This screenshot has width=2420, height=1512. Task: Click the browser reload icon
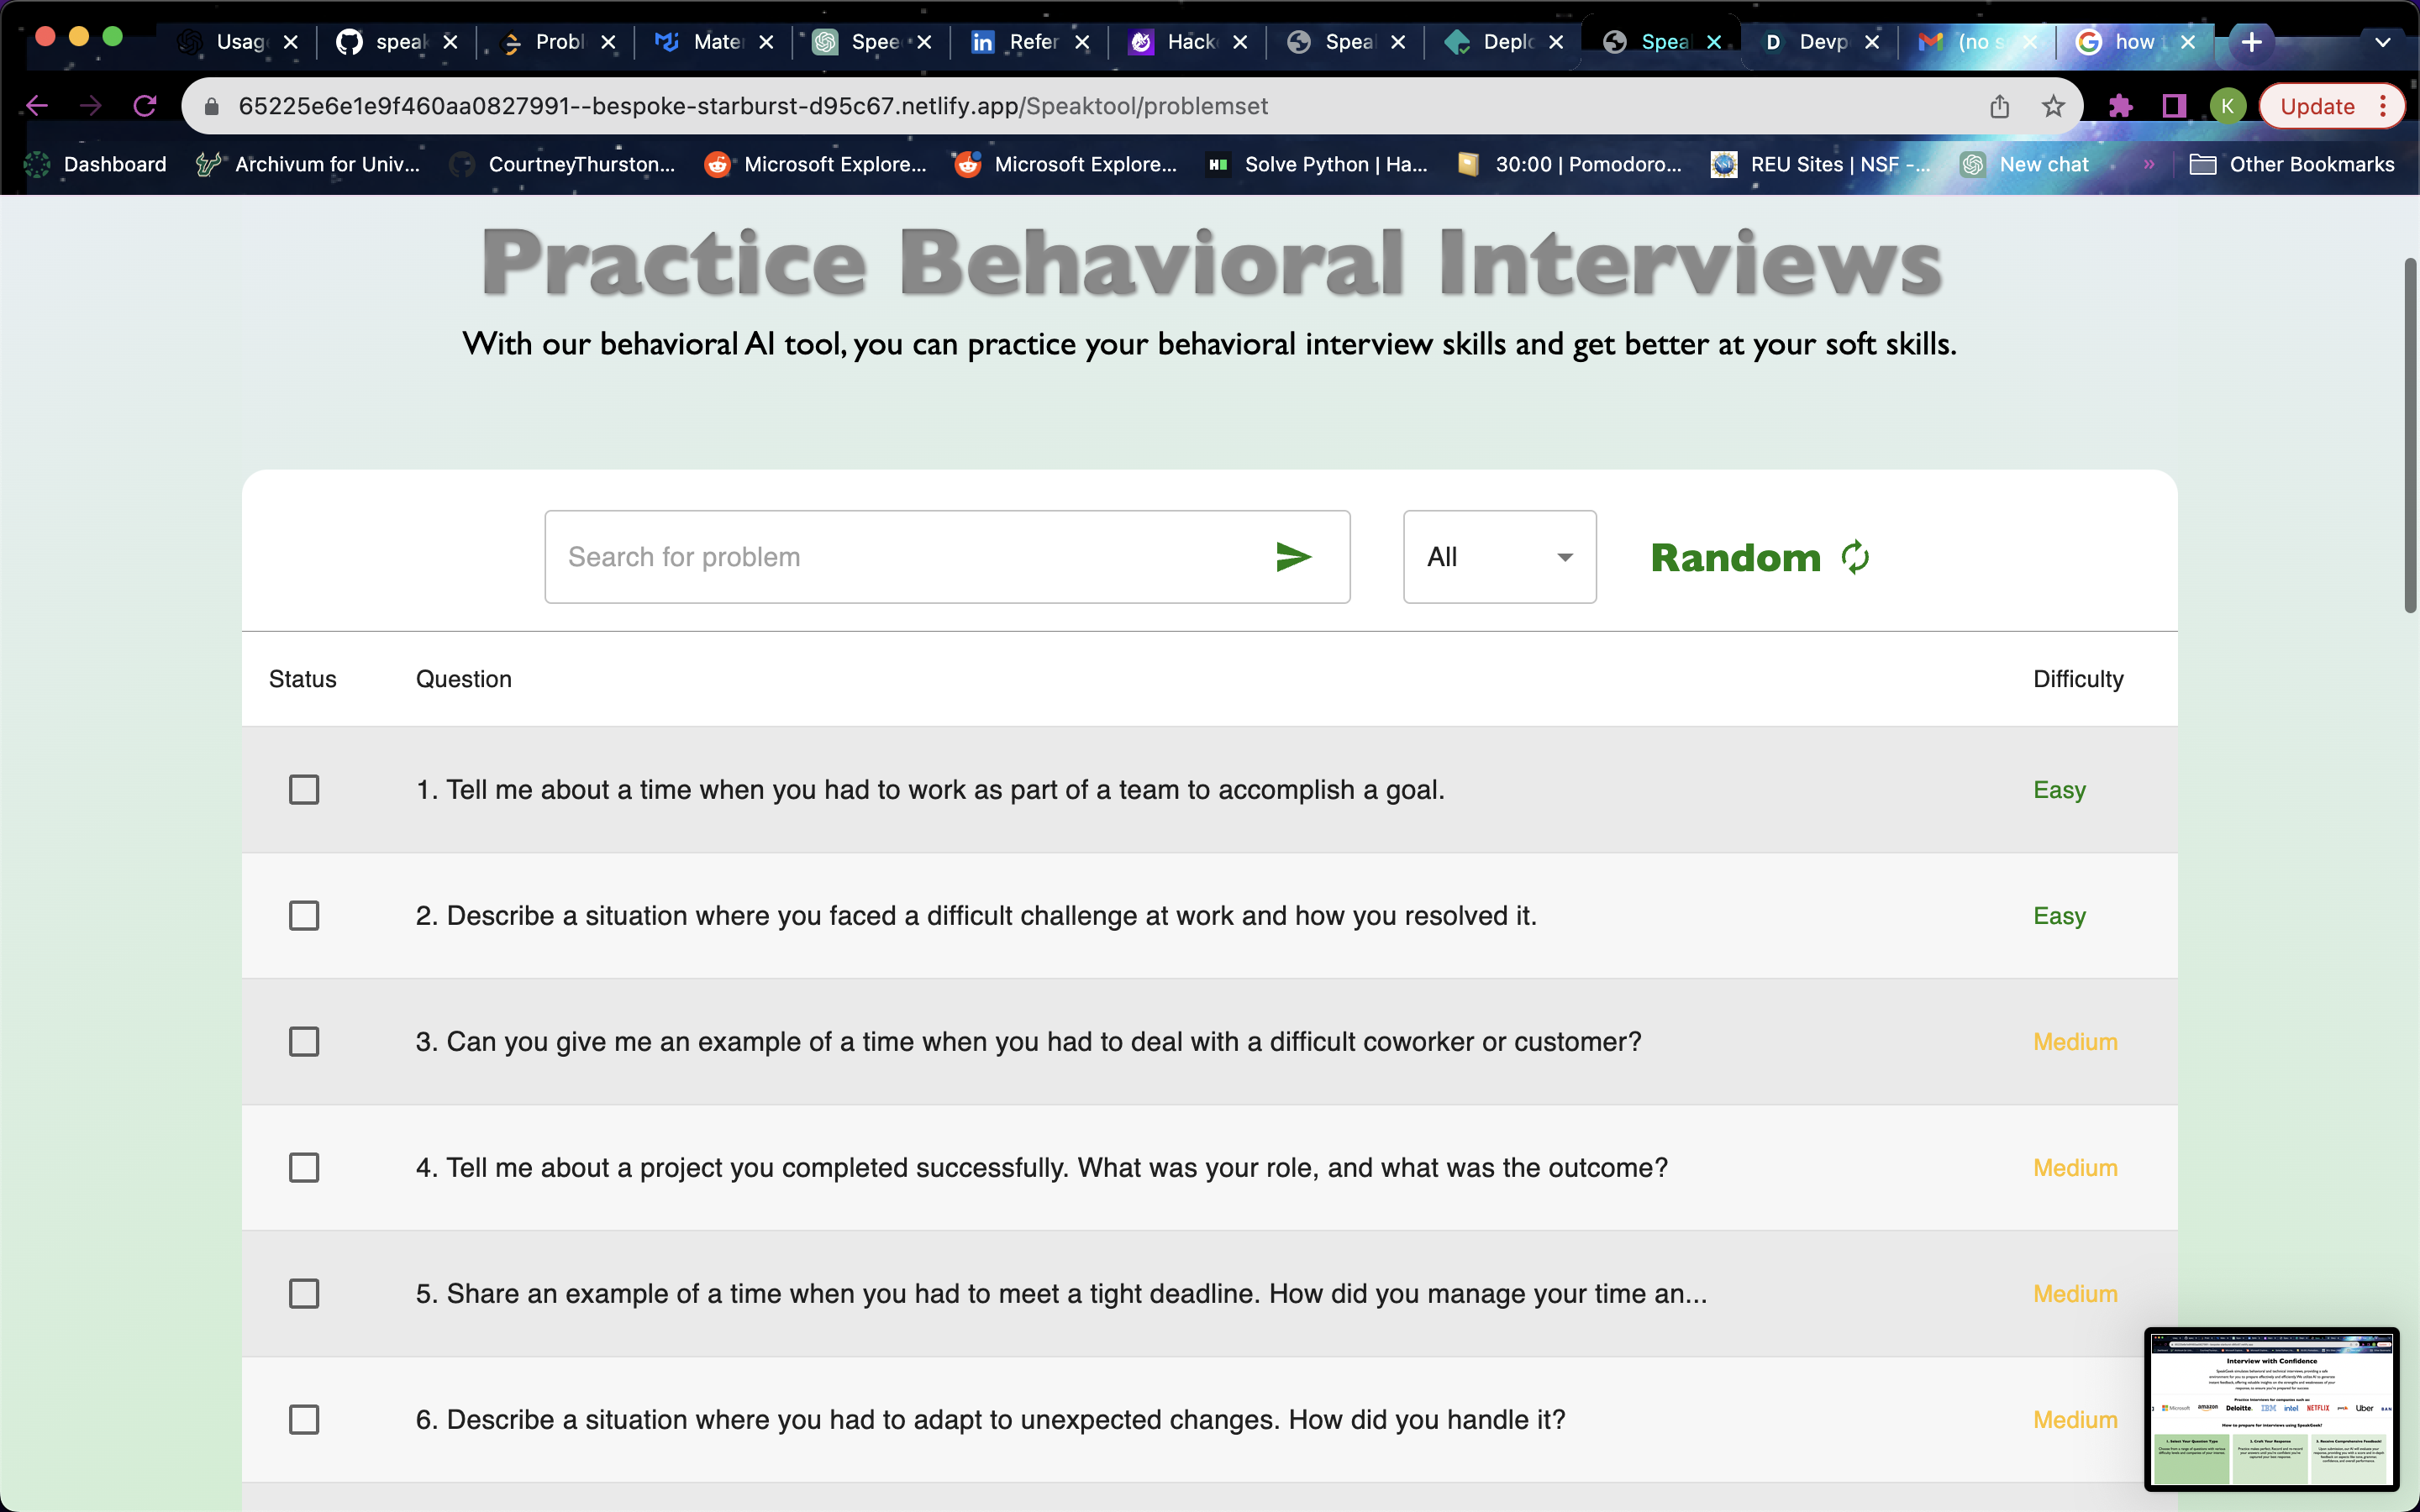tap(145, 106)
